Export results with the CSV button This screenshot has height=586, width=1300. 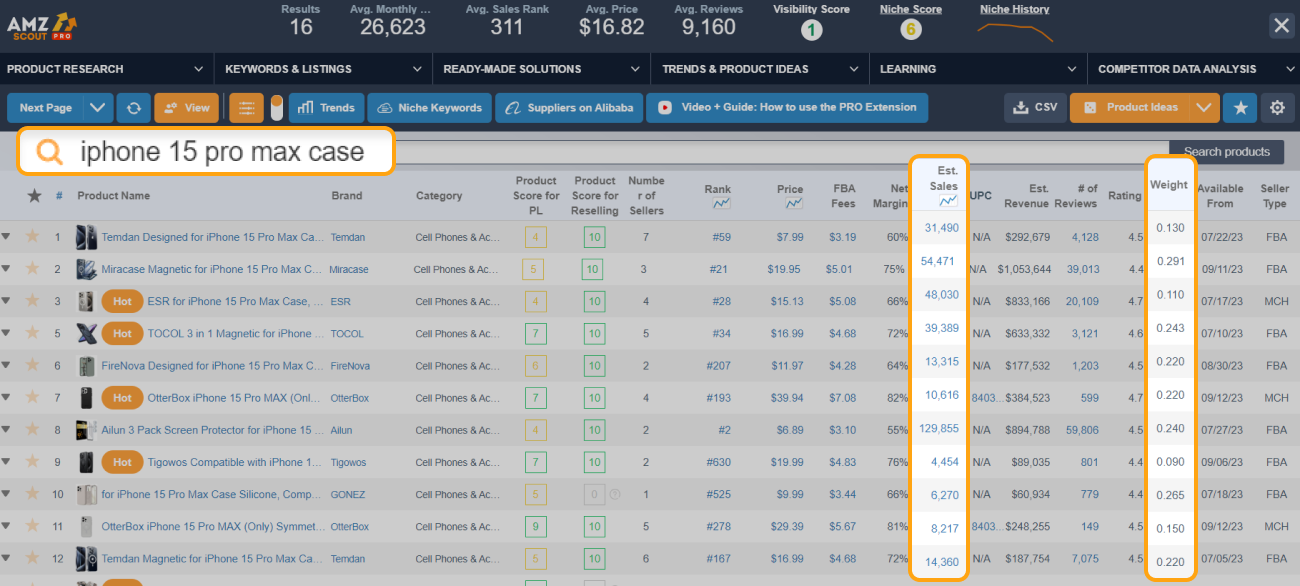tap(1035, 108)
